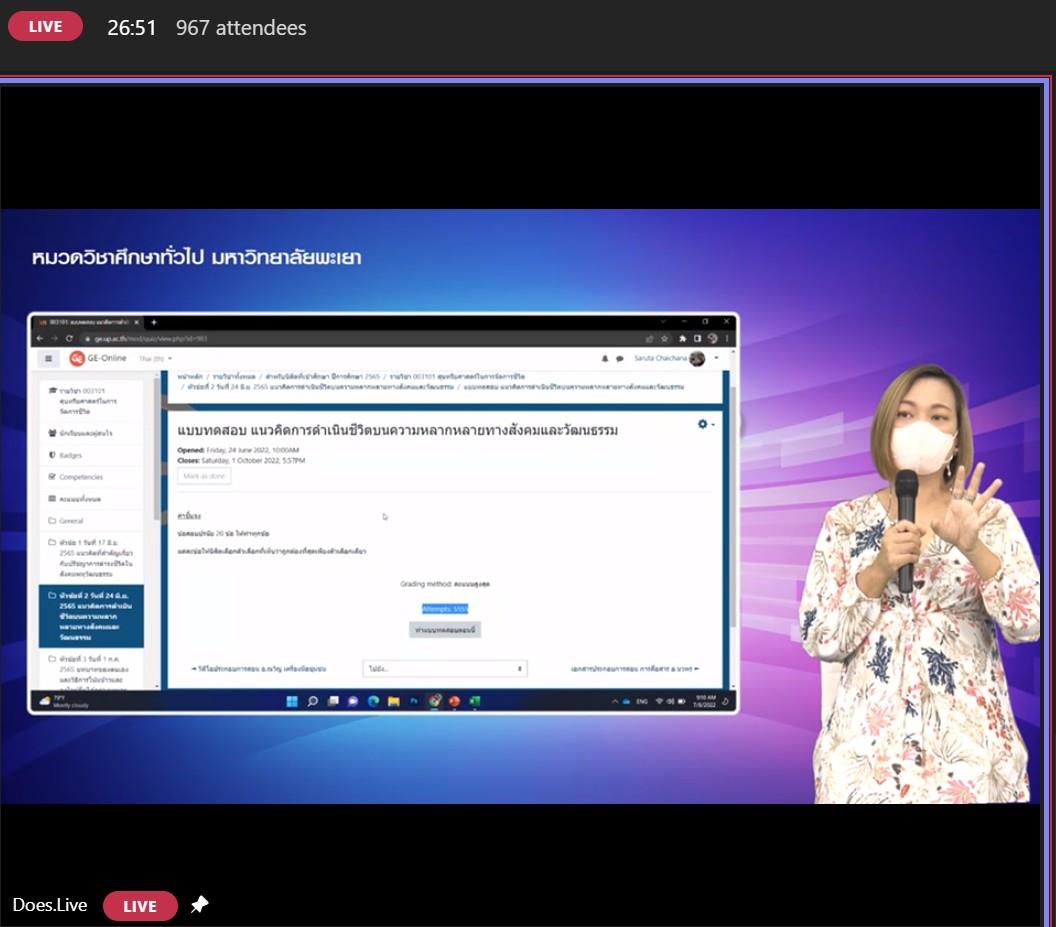Open Badges in the course sidebar
Viewport: 1056px width, 927px height.
click(70, 455)
